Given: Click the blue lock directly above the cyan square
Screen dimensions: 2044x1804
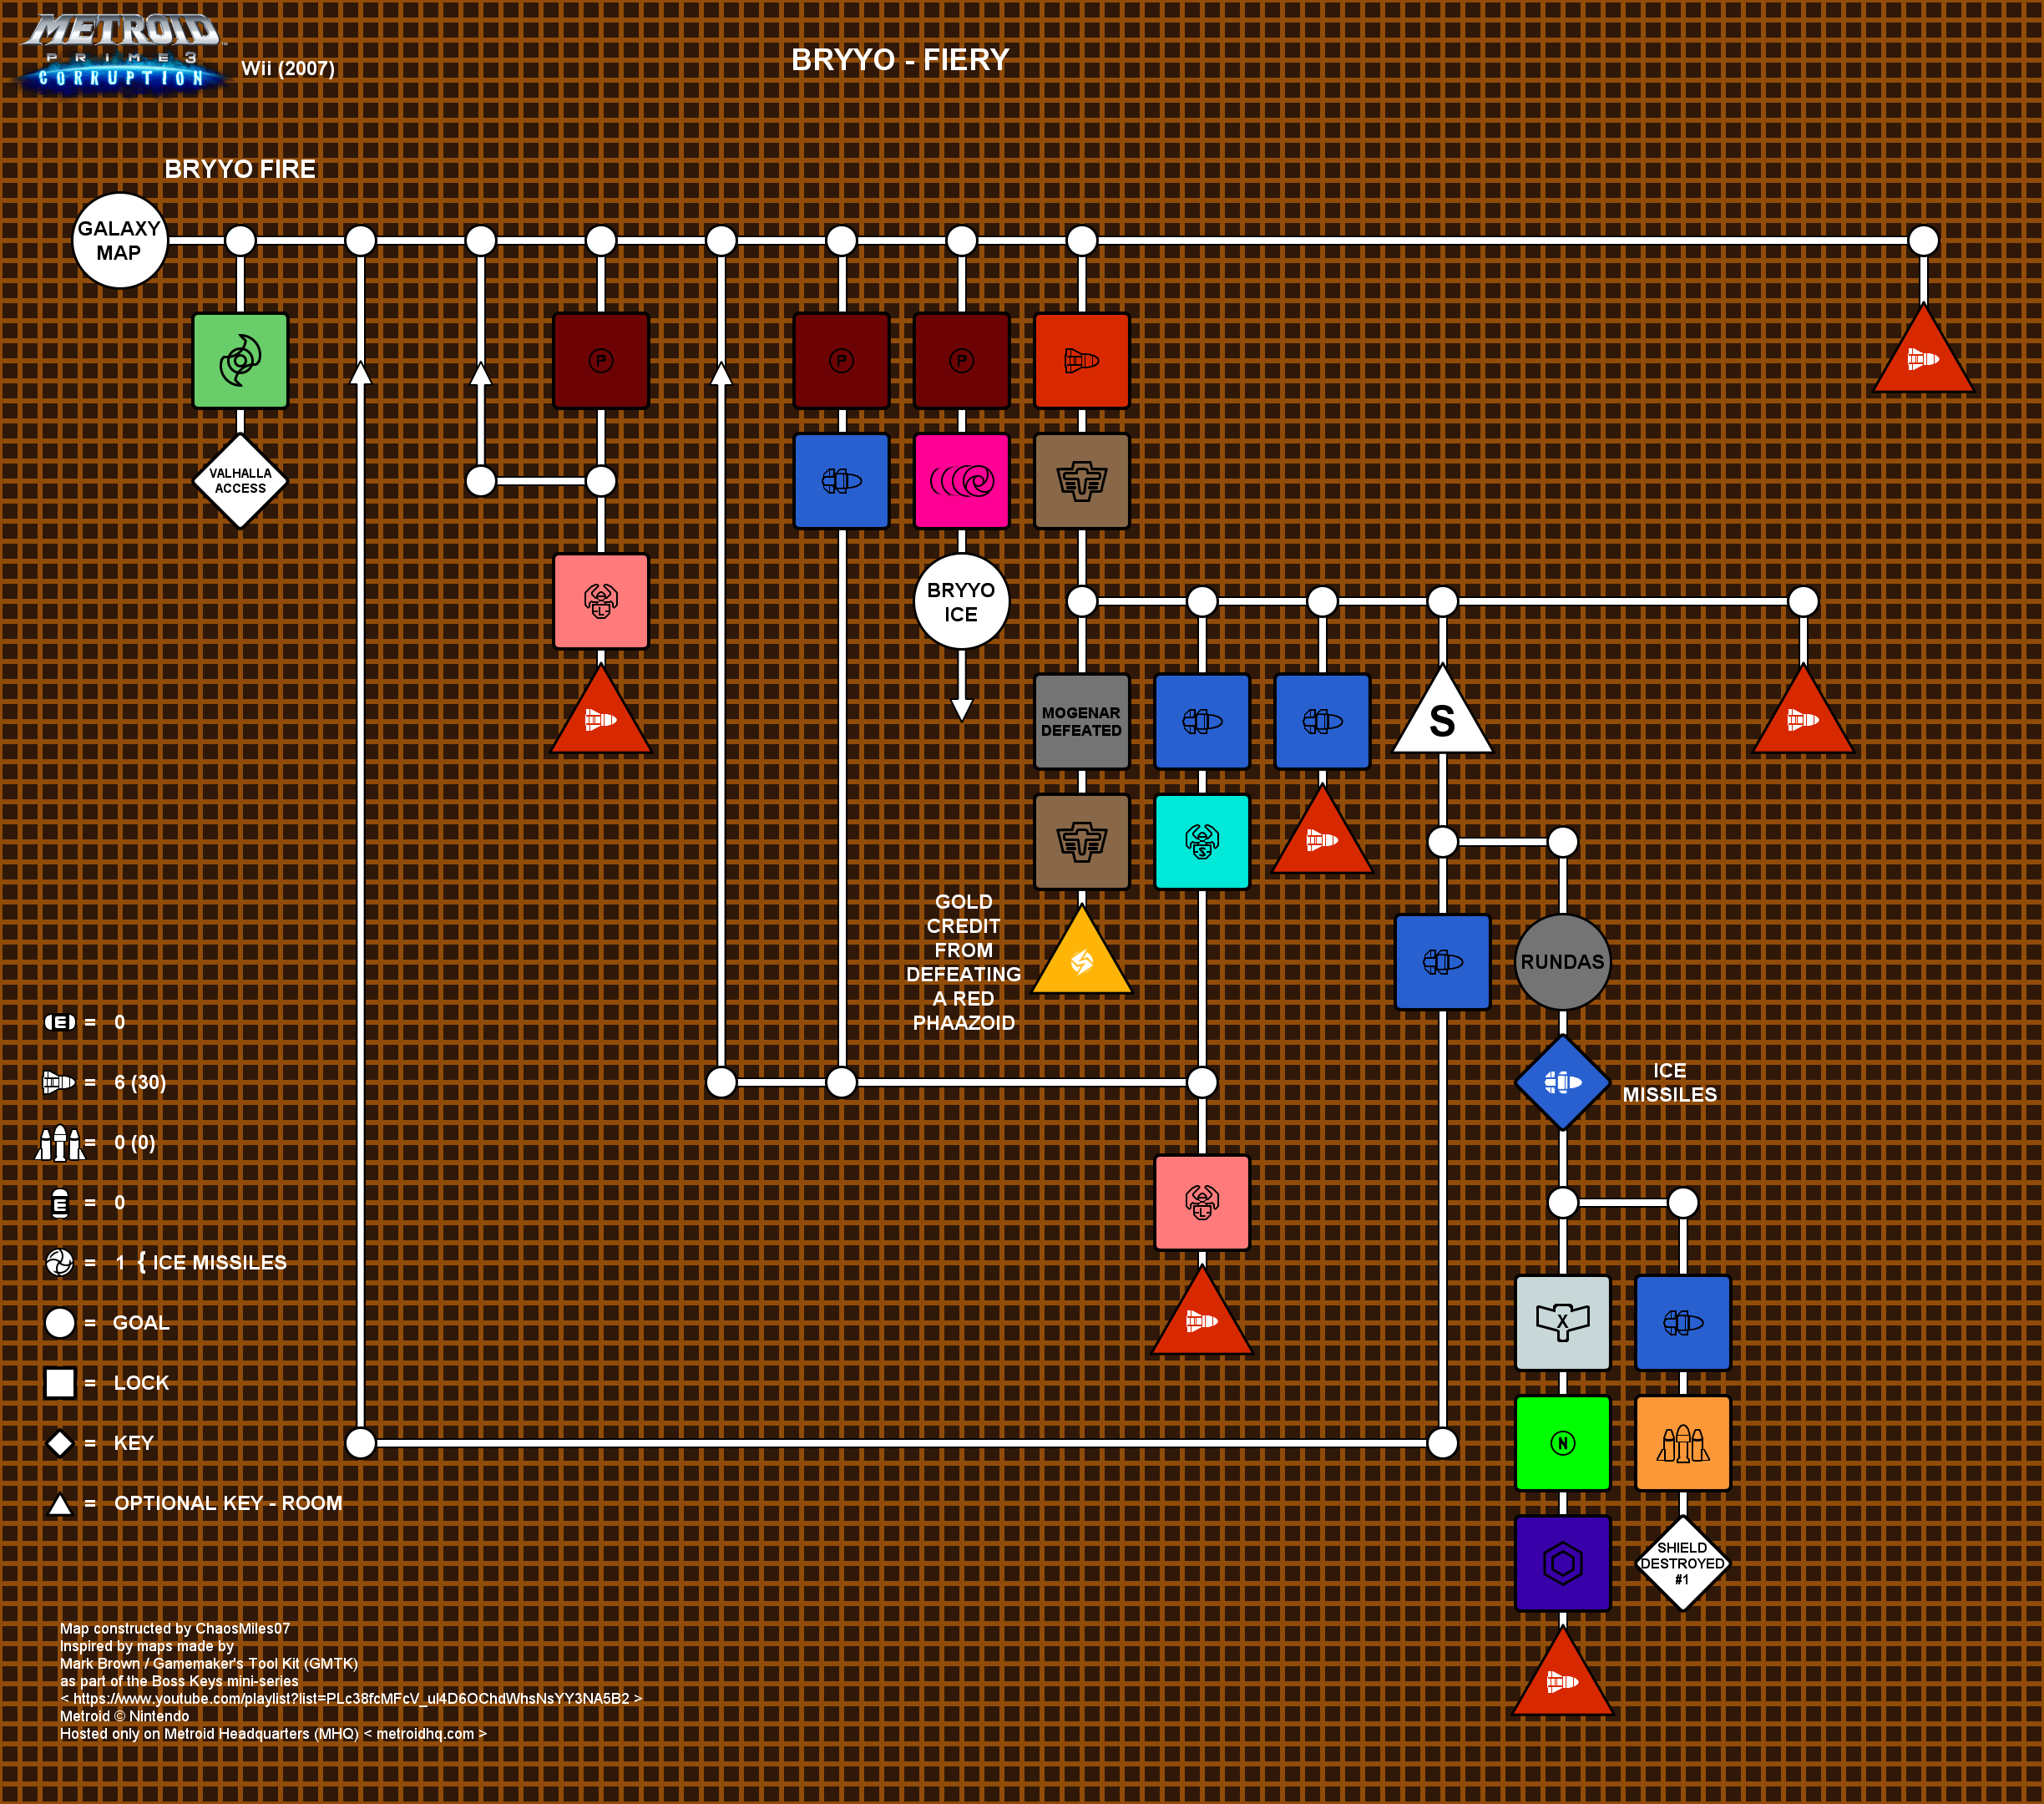Looking at the screenshot, I should 1202,722.
